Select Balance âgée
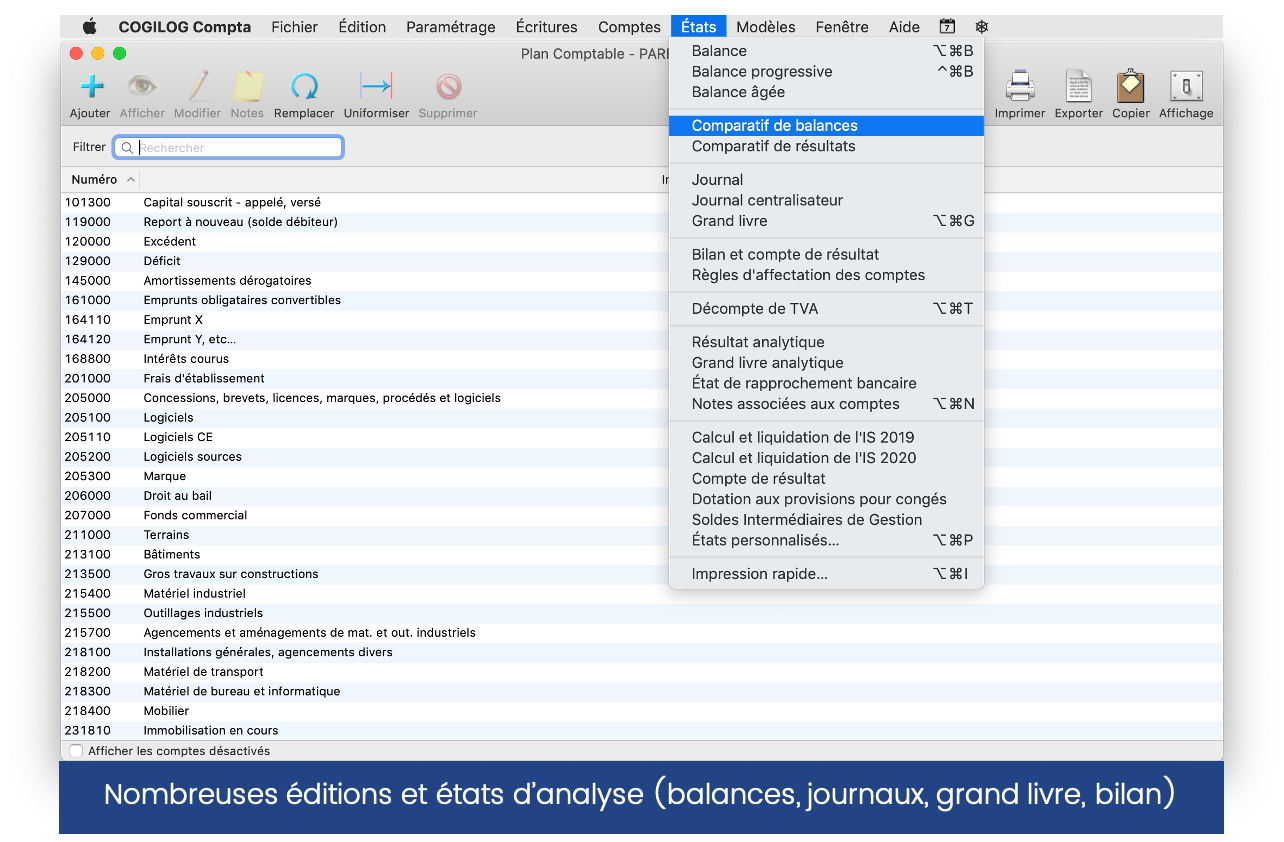1284x842 pixels. click(x=826, y=92)
